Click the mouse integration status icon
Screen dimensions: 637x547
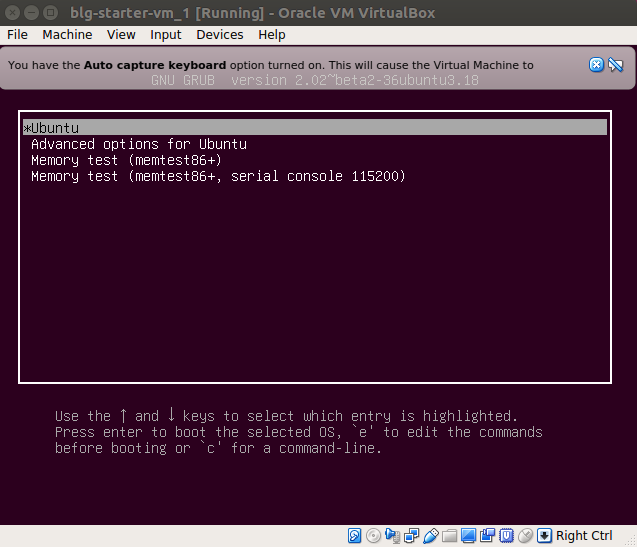tap(525, 536)
